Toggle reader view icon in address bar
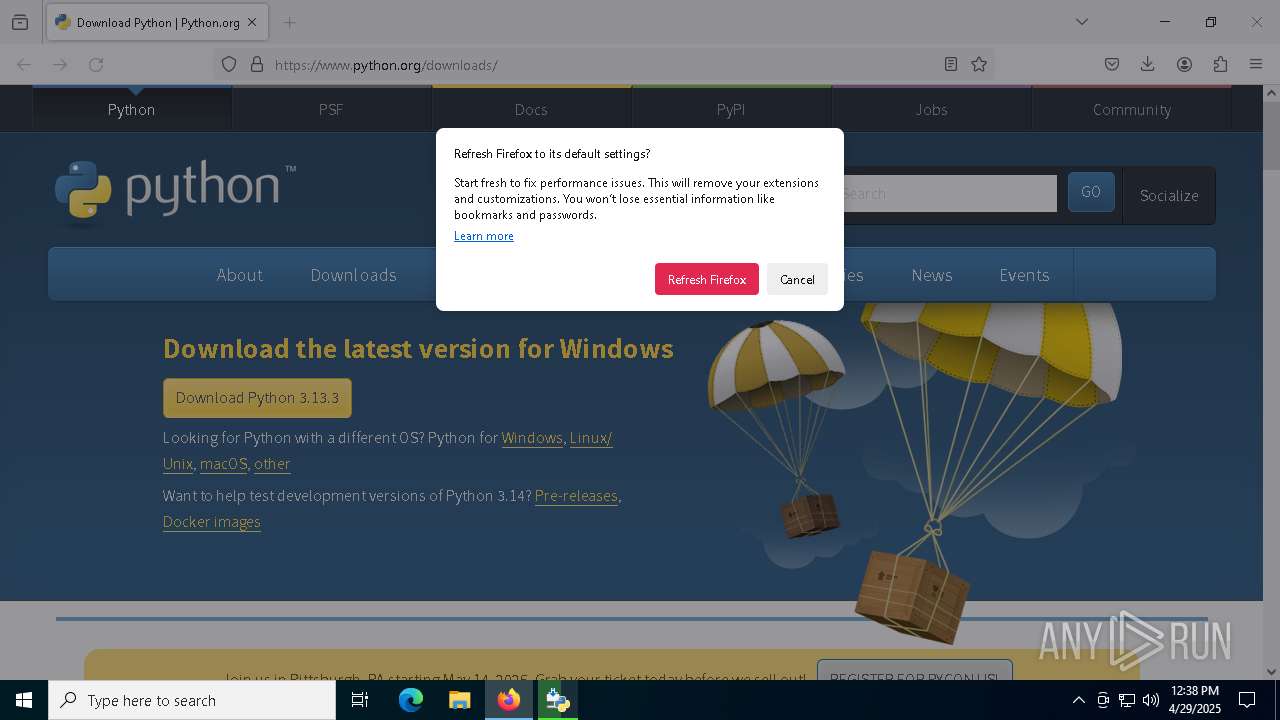The width and height of the screenshot is (1280, 720). (951, 64)
